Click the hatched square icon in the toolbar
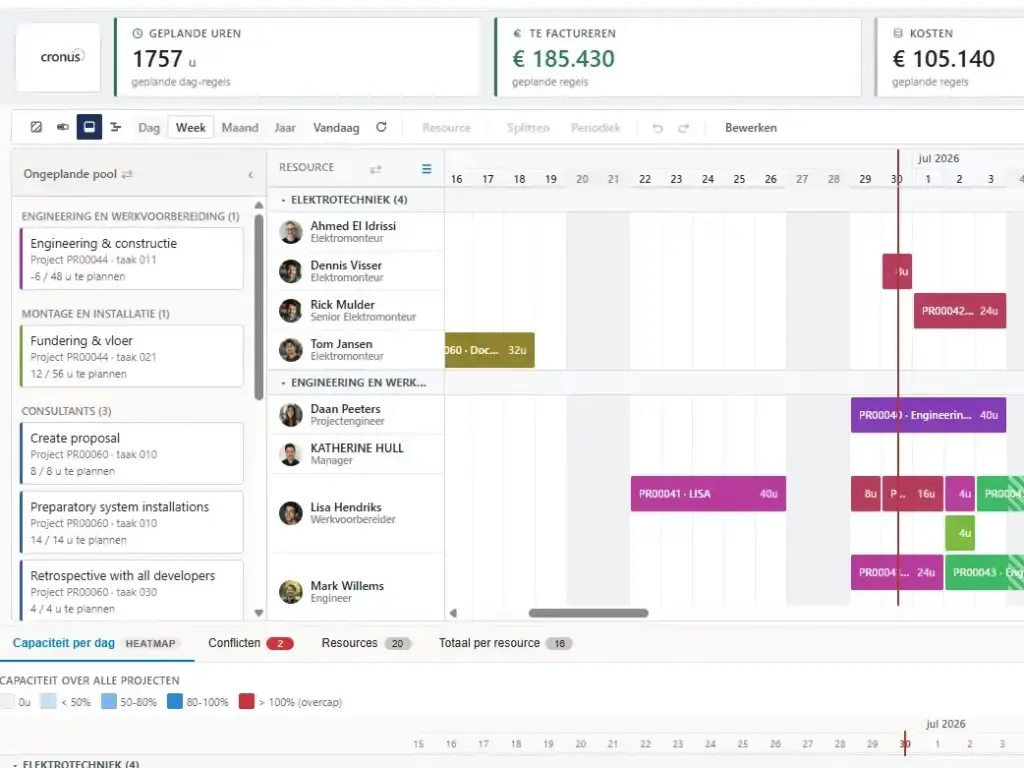This screenshot has width=1024, height=768. [x=37, y=127]
